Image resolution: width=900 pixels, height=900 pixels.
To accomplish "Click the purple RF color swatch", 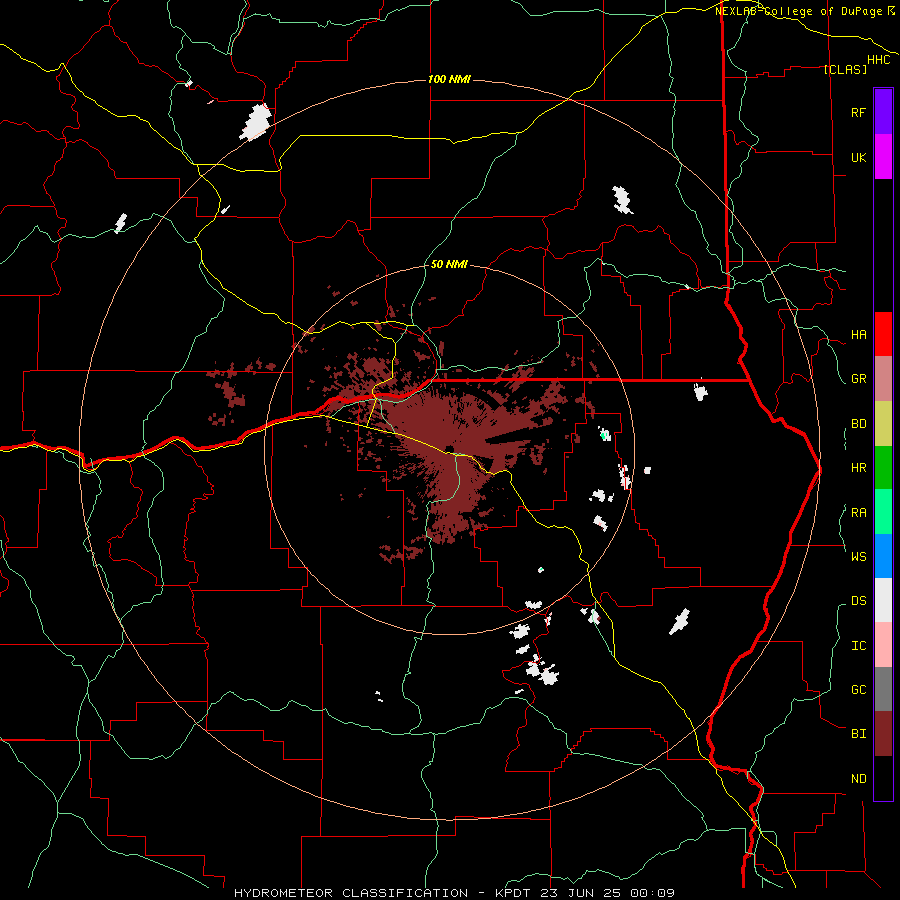I will pyautogui.click(x=883, y=112).
